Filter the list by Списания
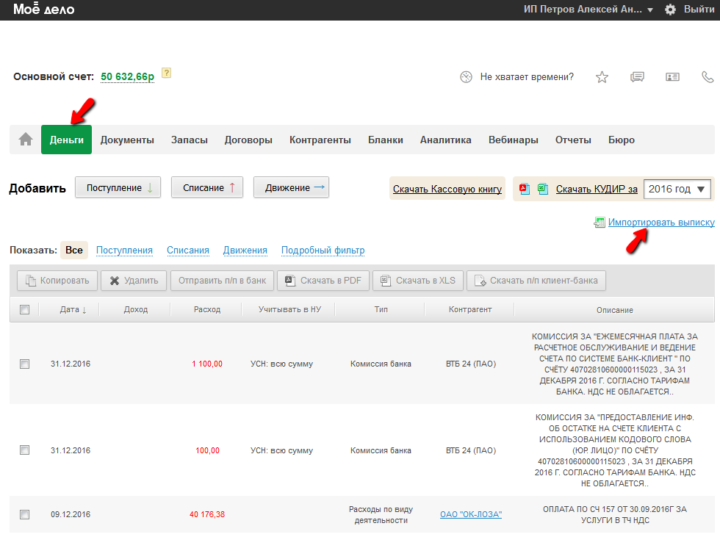 pos(188,250)
